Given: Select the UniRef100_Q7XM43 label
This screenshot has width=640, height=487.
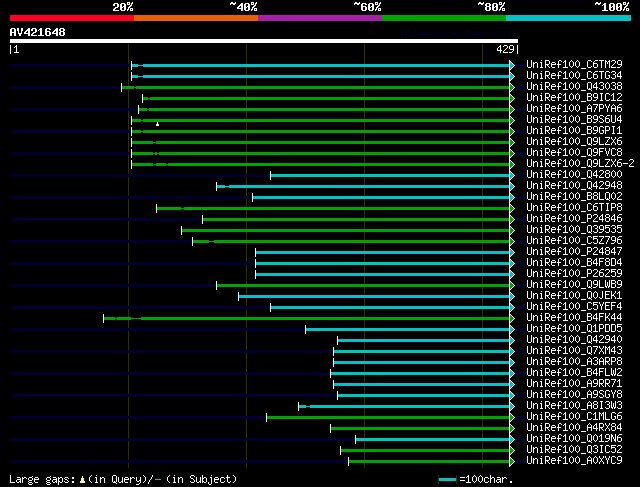Looking at the screenshot, I should click(x=574, y=351).
